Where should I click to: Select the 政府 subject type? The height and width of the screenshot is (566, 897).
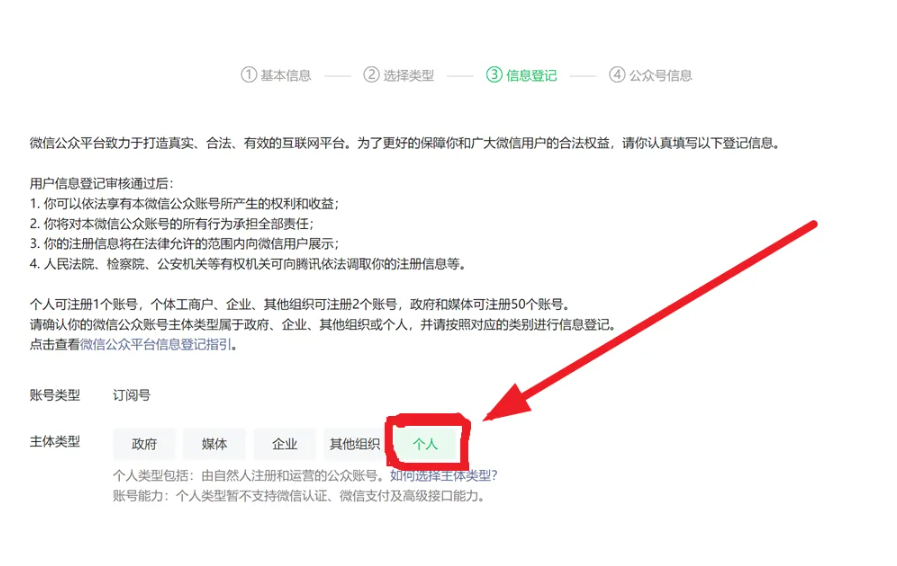click(x=144, y=444)
